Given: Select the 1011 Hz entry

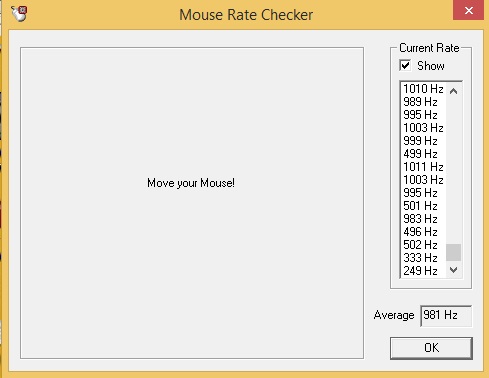Looking at the screenshot, I should pos(423,167).
